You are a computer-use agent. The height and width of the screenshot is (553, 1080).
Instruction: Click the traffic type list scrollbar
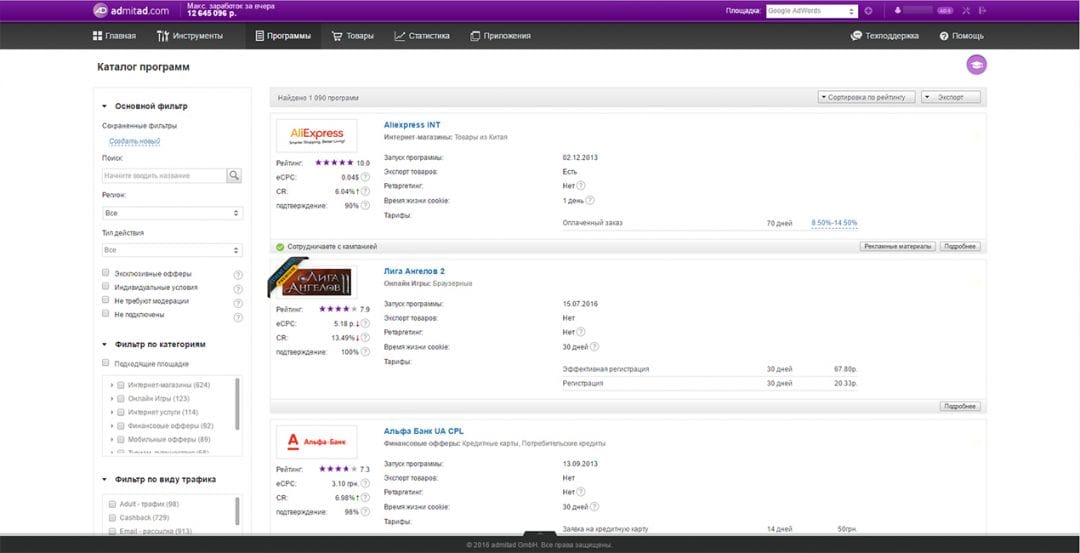click(x=238, y=511)
